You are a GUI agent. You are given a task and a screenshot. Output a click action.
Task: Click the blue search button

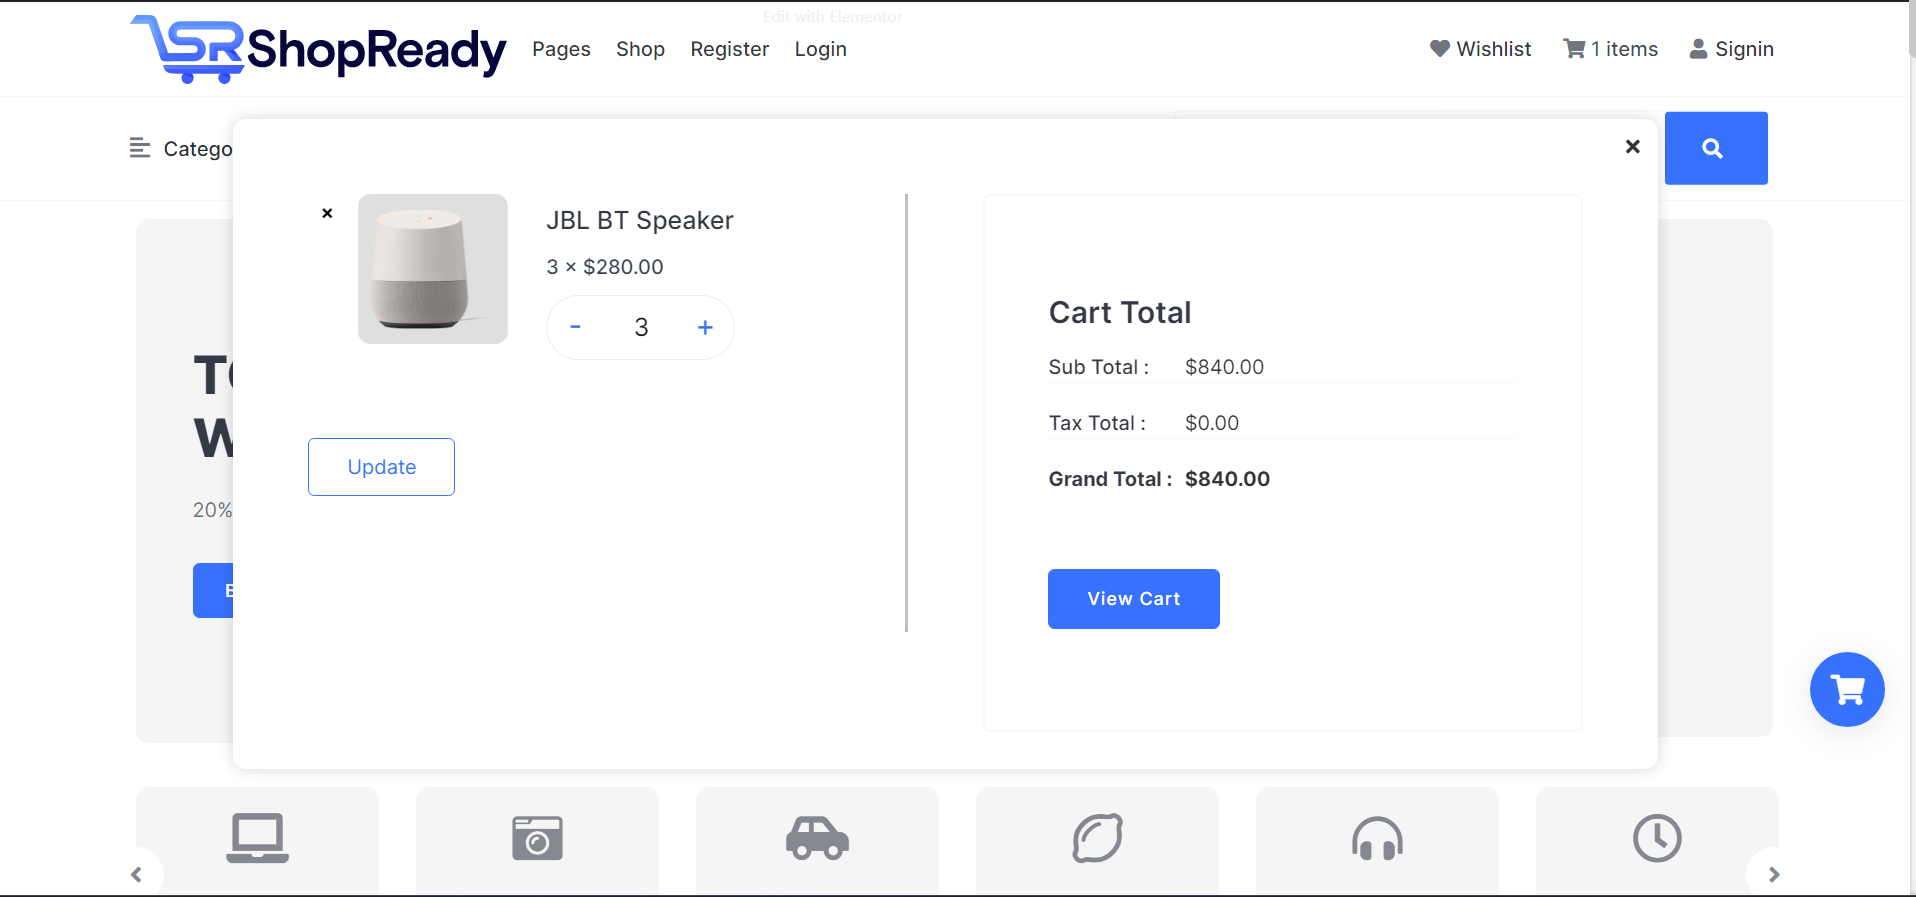1716,148
